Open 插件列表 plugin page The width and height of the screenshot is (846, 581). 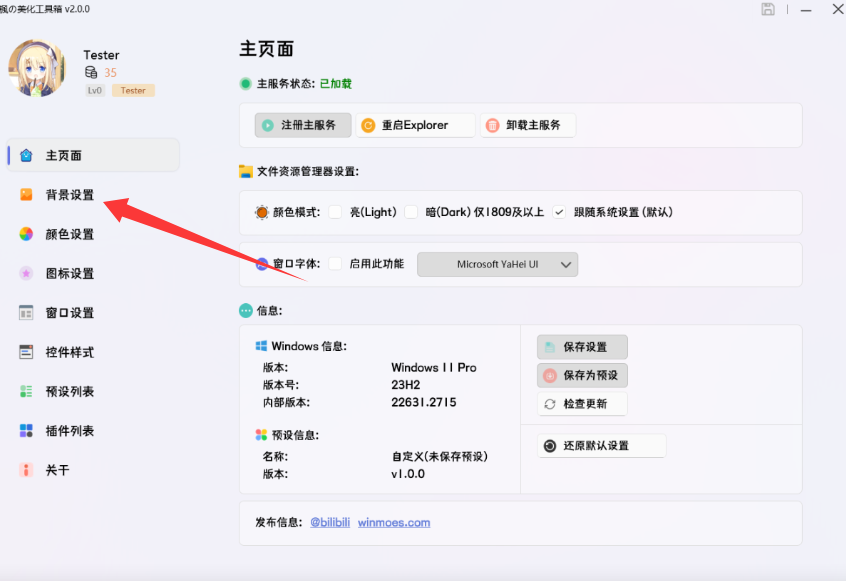tap(69, 431)
